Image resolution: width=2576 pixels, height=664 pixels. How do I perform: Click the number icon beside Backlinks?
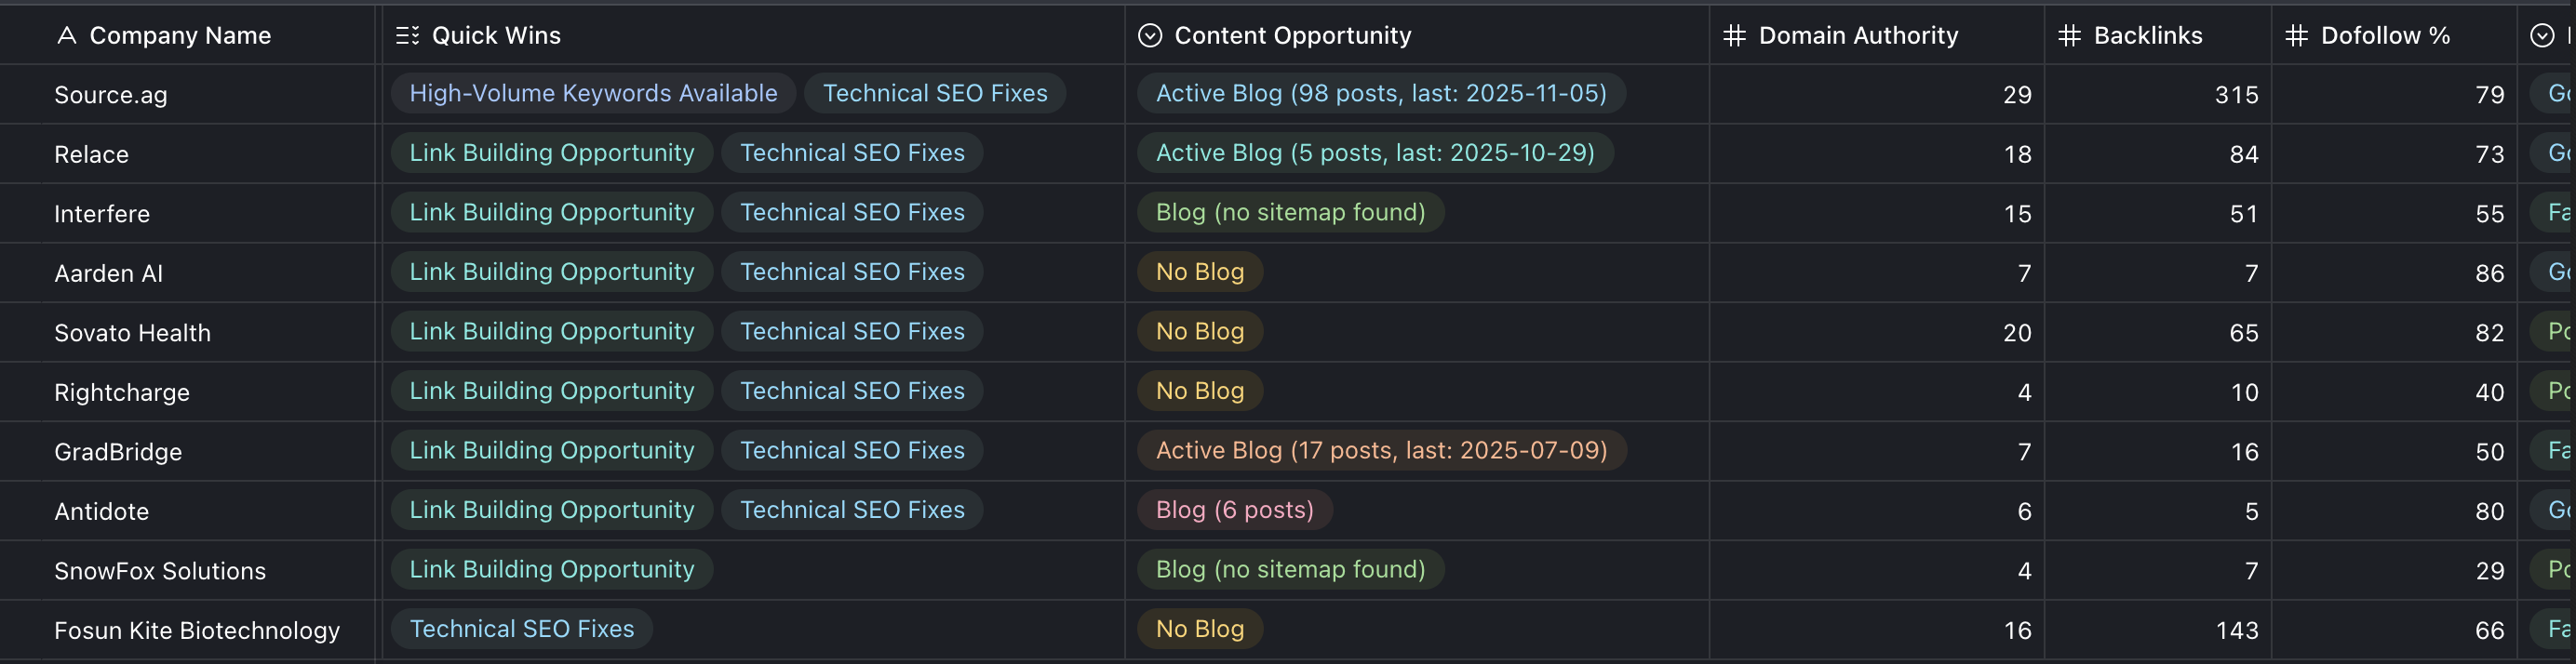[x=2068, y=35]
